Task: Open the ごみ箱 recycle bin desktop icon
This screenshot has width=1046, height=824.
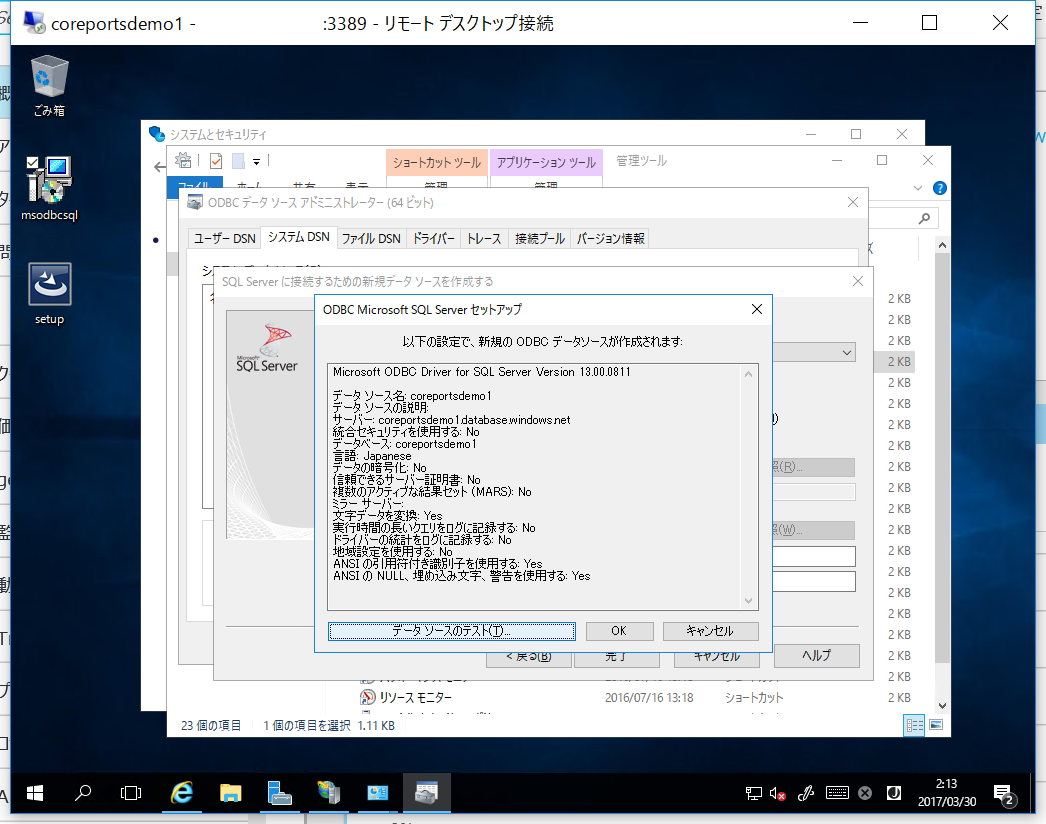Action: [49, 86]
